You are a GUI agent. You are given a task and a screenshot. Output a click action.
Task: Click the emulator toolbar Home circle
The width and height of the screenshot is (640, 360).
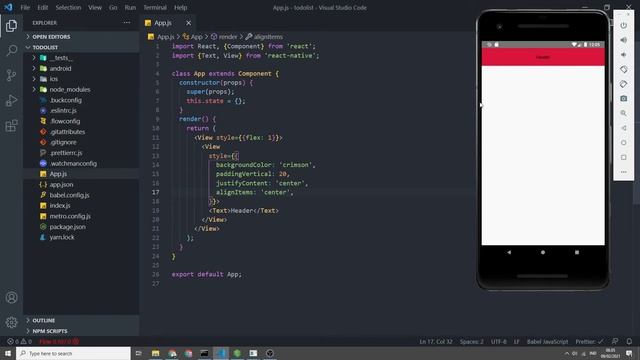[x=623, y=143]
